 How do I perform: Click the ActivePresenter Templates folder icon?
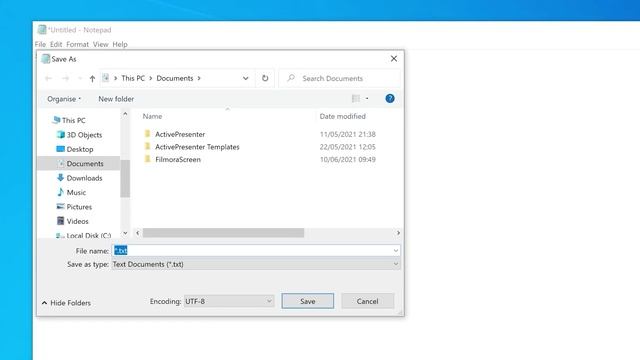tap(147, 147)
